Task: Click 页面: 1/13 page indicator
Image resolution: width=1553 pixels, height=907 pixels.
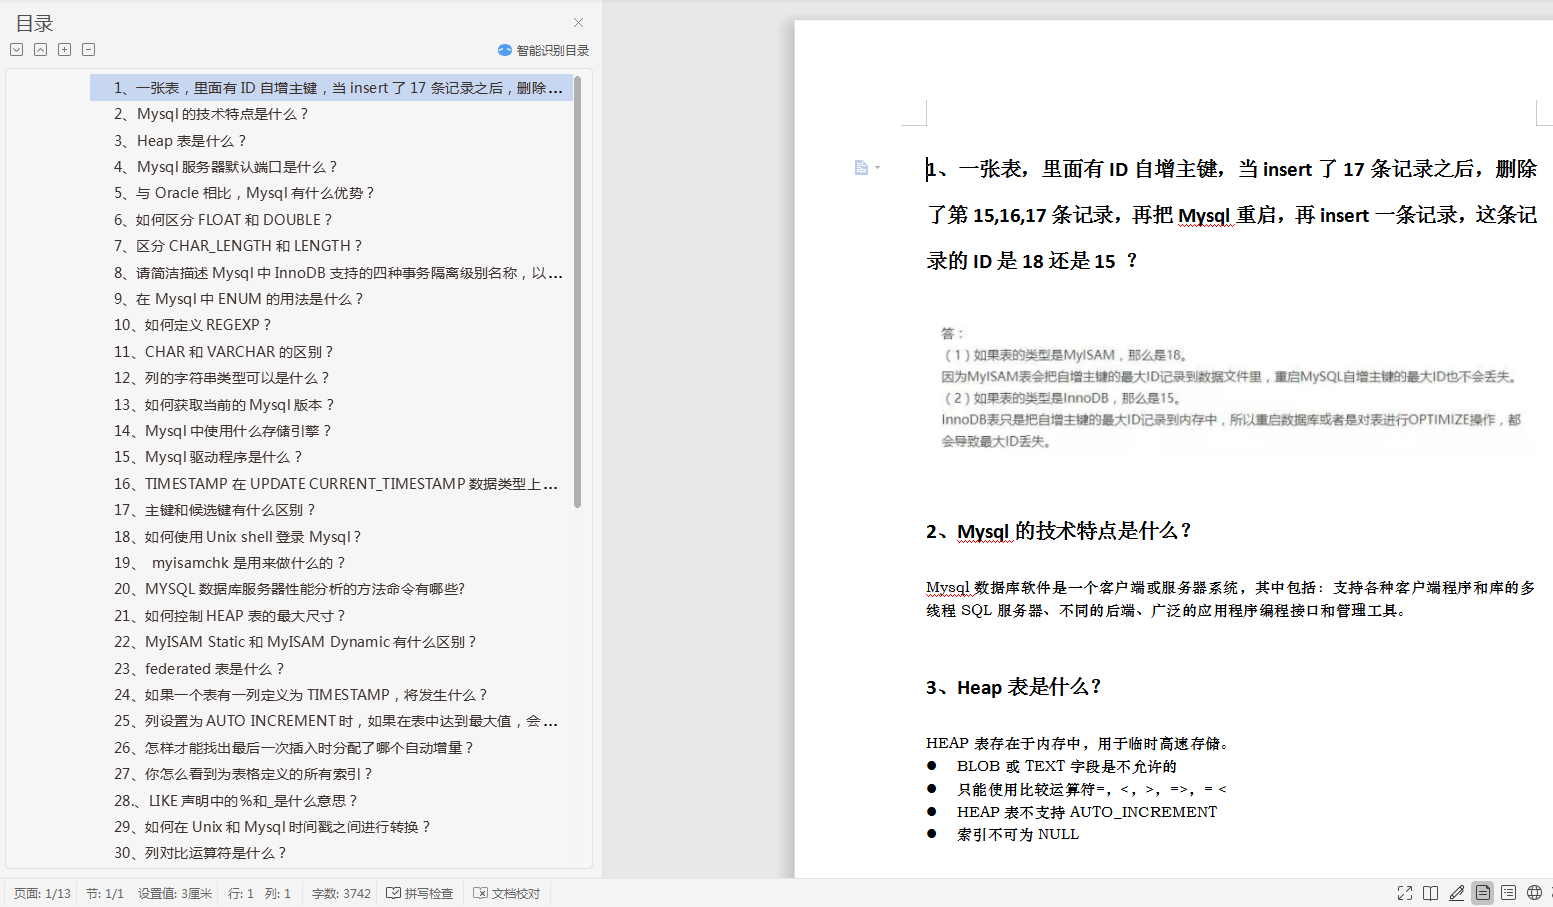Action: [42, 893]
